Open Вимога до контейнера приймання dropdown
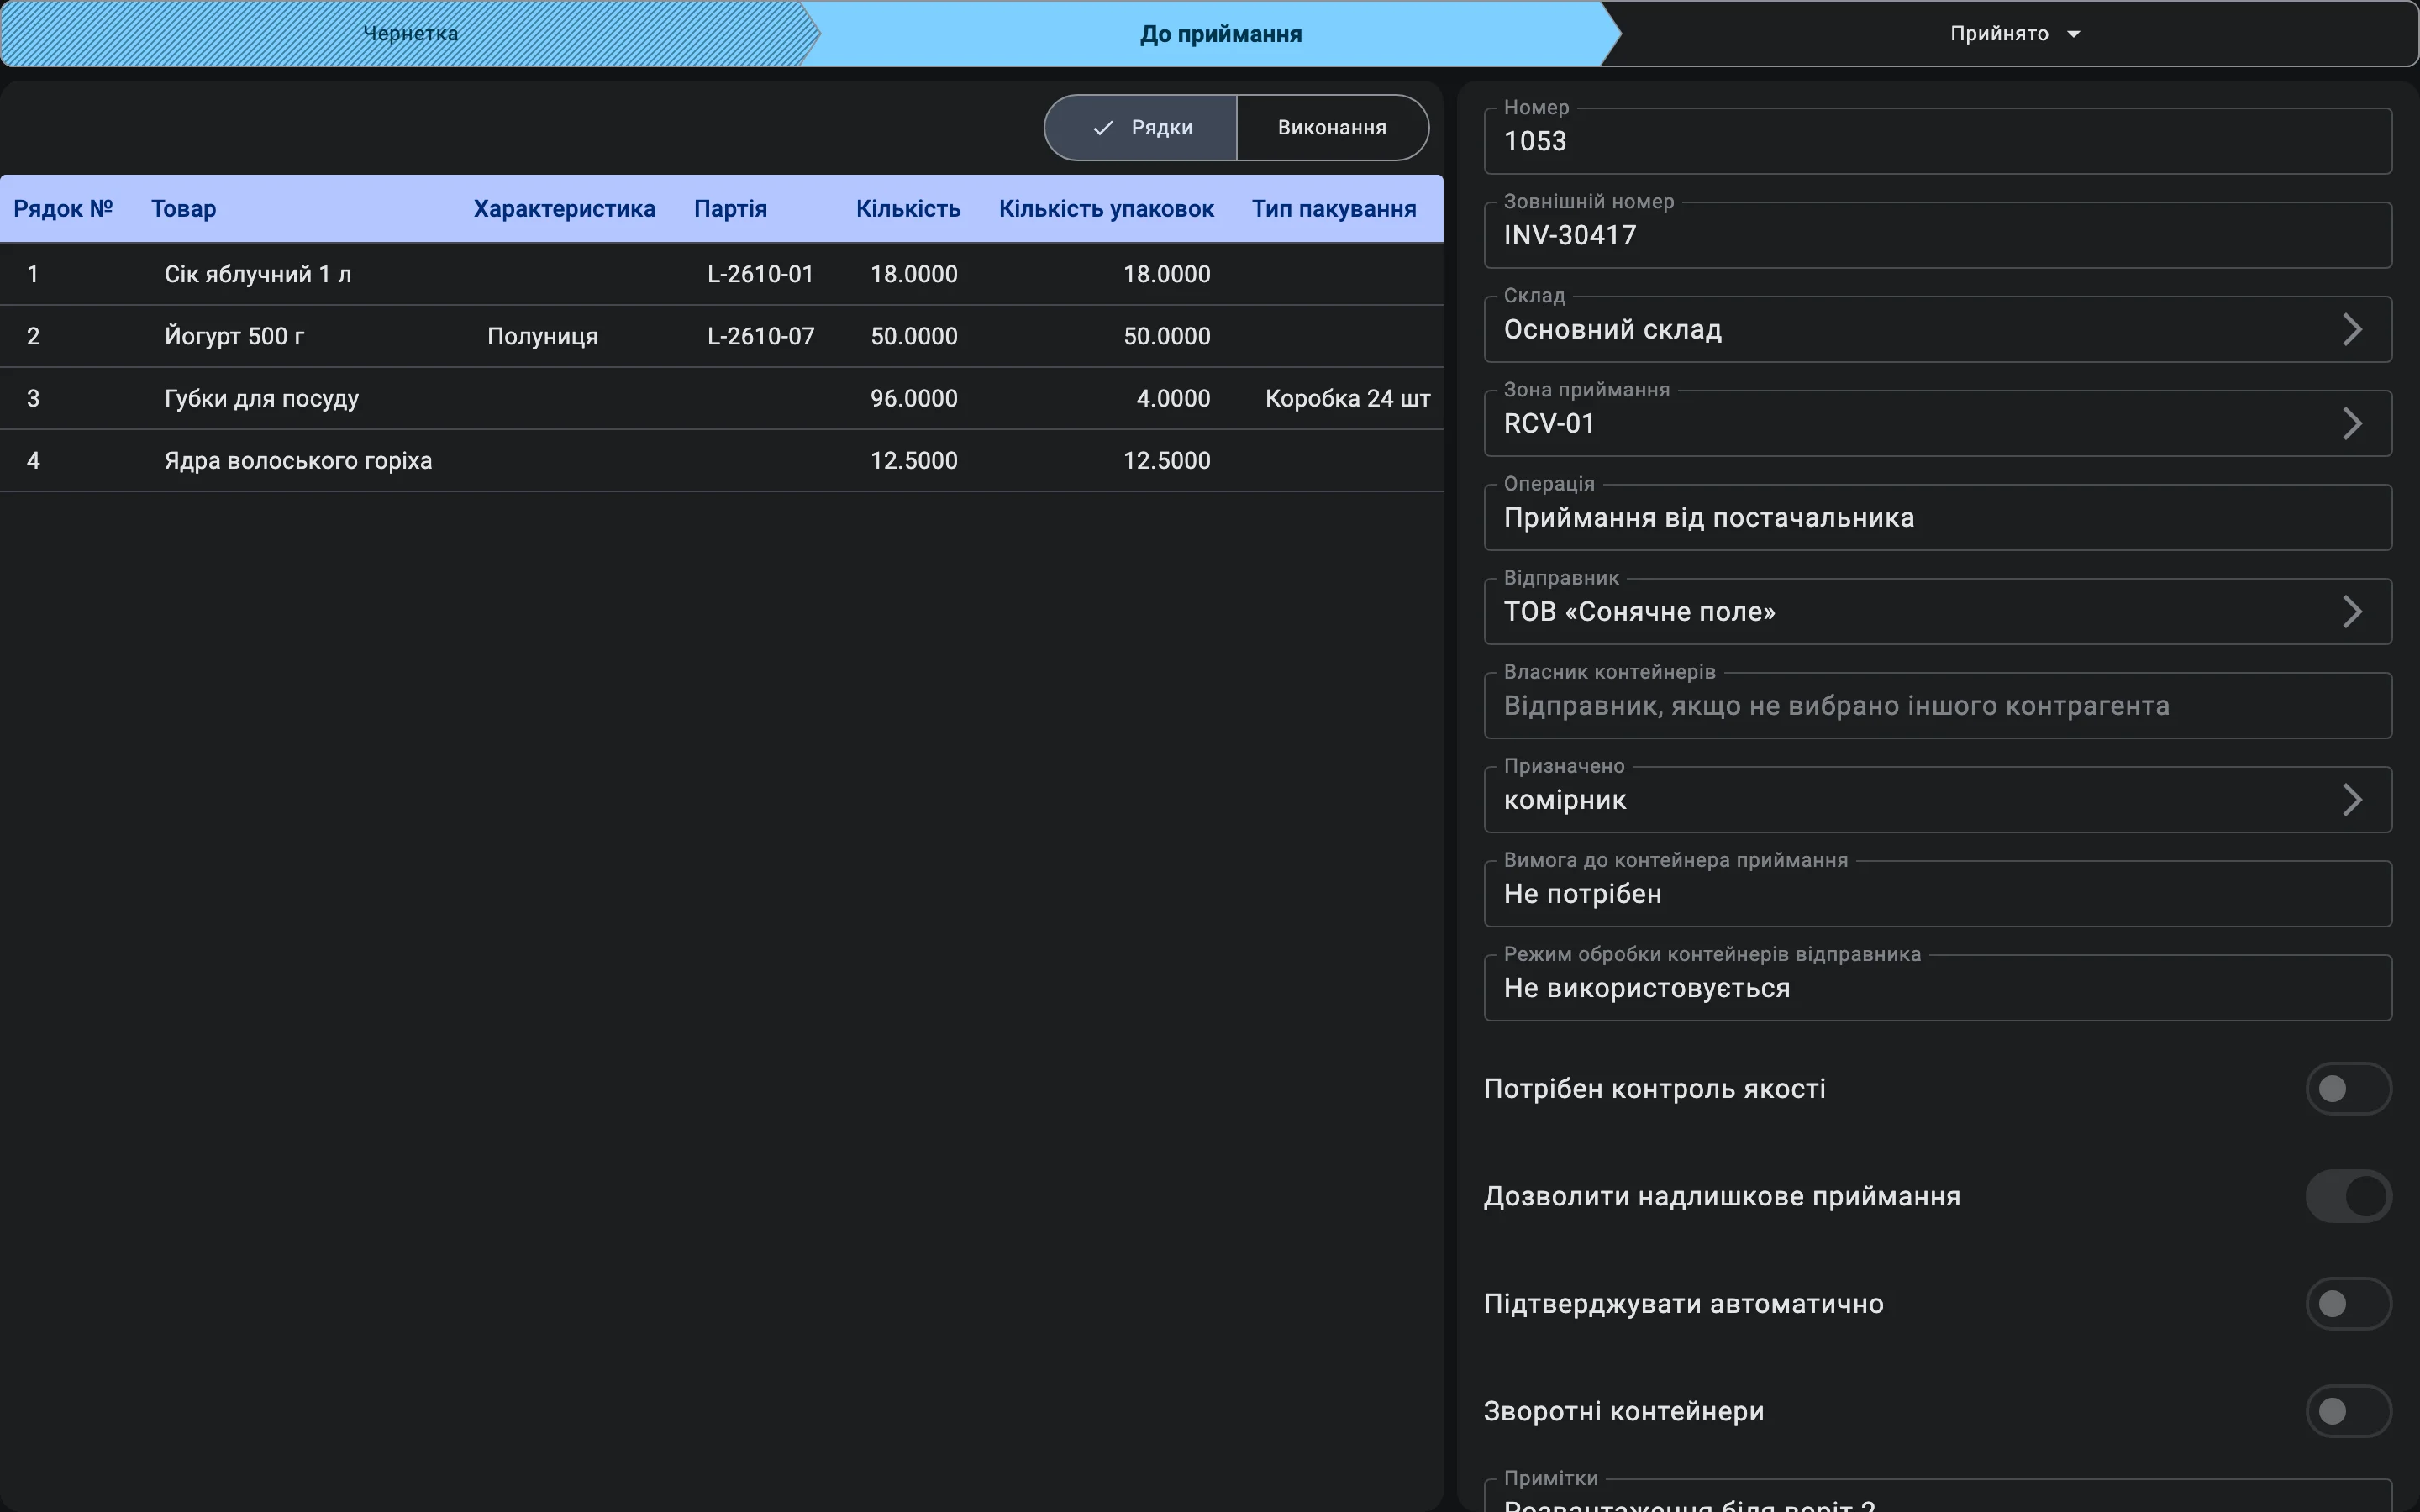Image resolution: width=2420 pixels, height=1512 pixels. [x=1937, y=893]
